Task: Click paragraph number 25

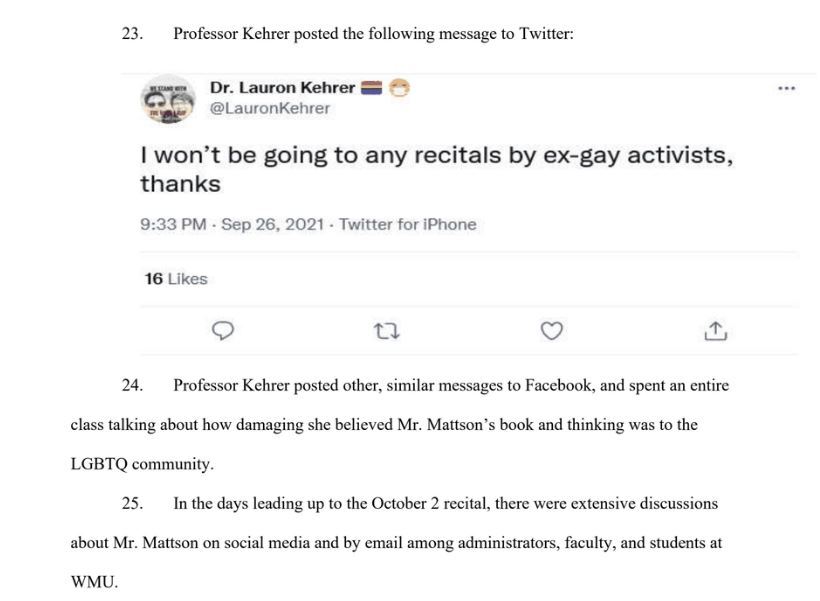Action: click(x=132, y=504)
